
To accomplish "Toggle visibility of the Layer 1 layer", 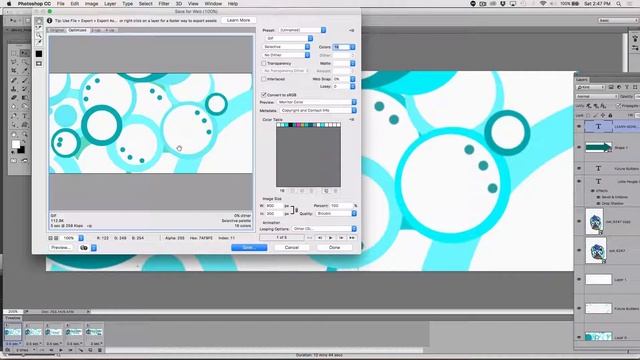I will (579, 280).
